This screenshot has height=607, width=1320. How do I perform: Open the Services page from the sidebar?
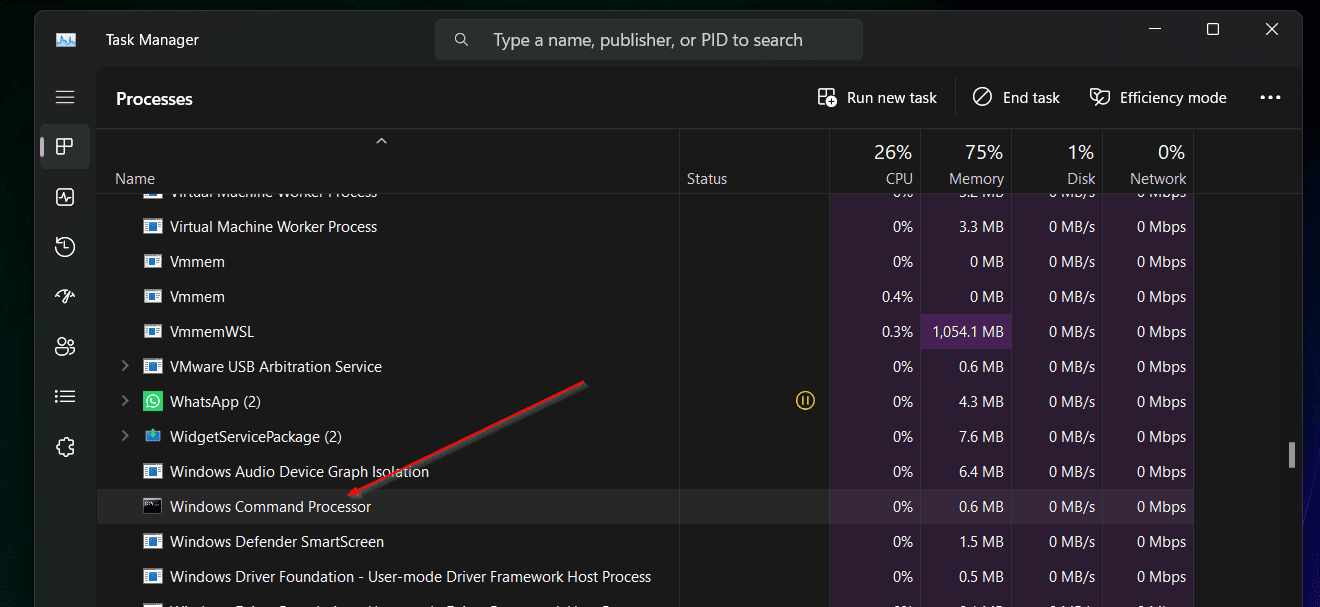point(65,447)
